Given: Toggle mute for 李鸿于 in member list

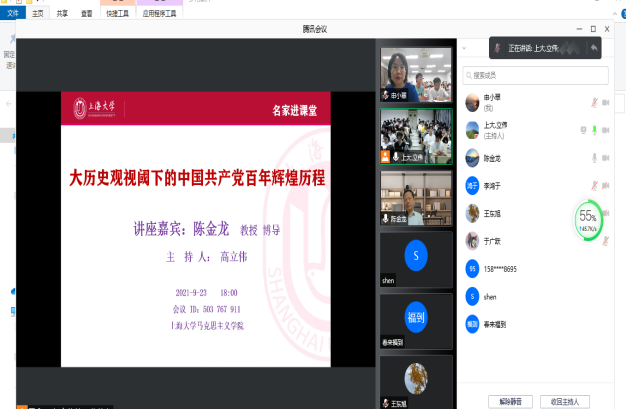Looking at the screenshot, I should click(594, 185).
